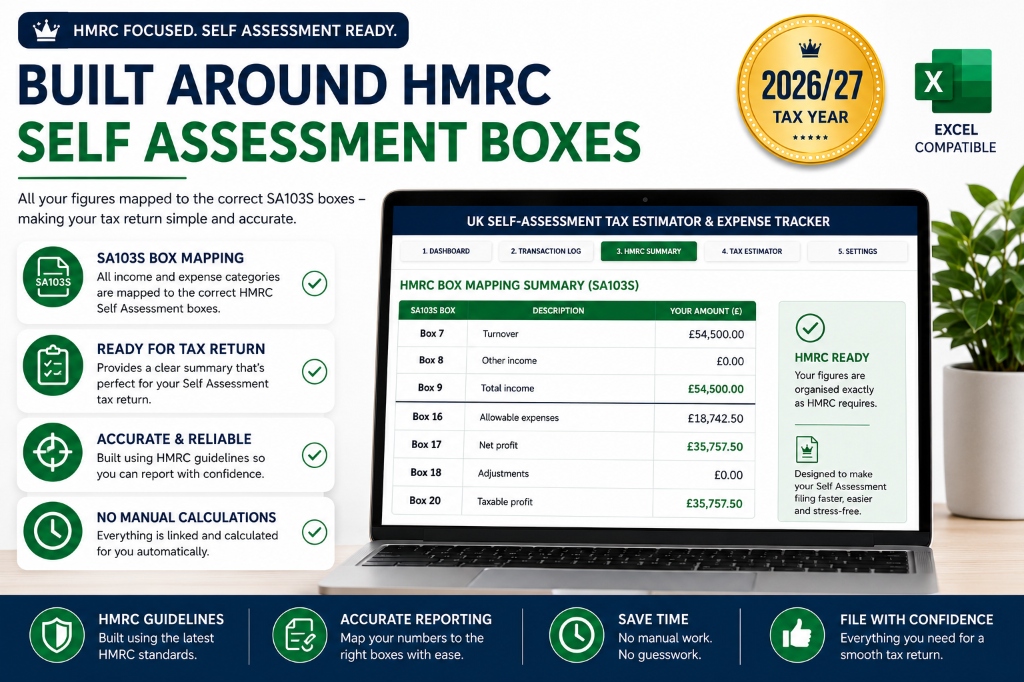This screenshot has width=1024, height=682.
Task: Click the Taxable profit description
Action: [x=505, y=502]
